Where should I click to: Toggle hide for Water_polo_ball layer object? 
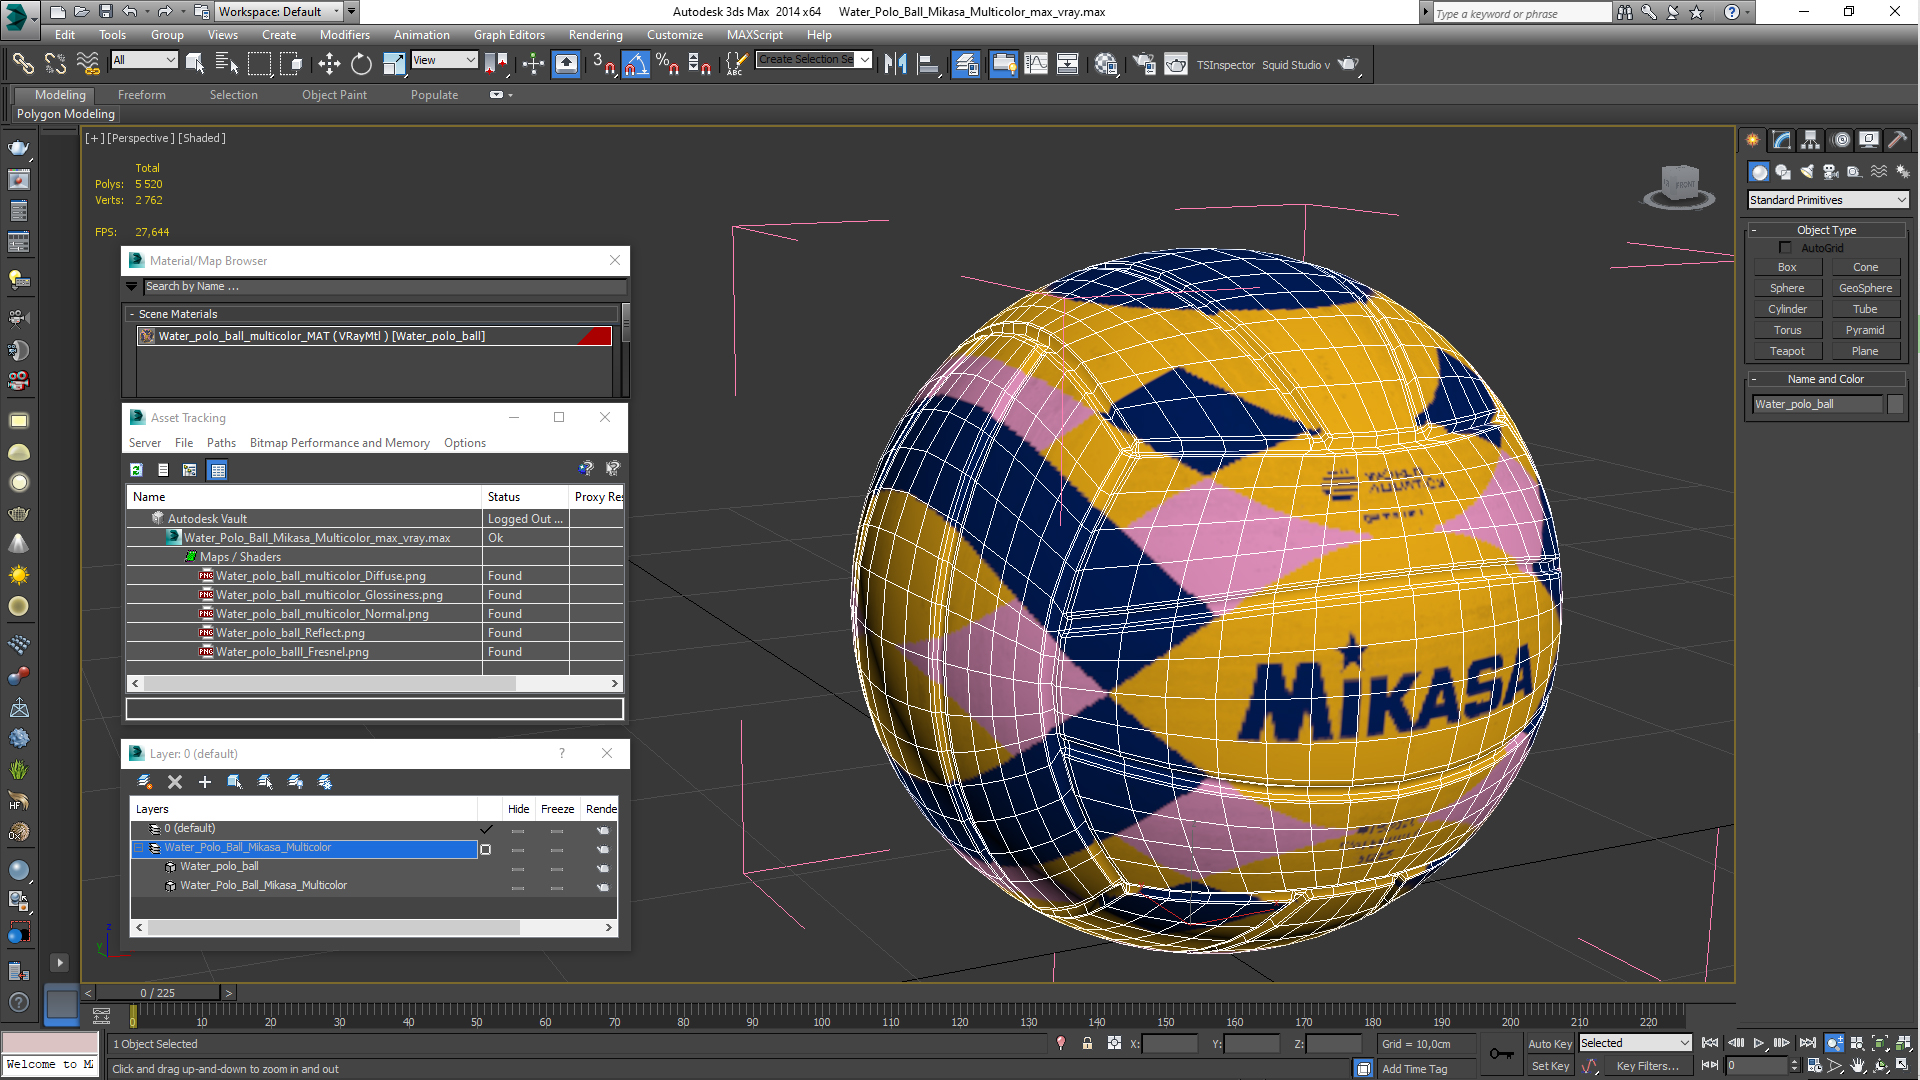click(x=518, y=867)
